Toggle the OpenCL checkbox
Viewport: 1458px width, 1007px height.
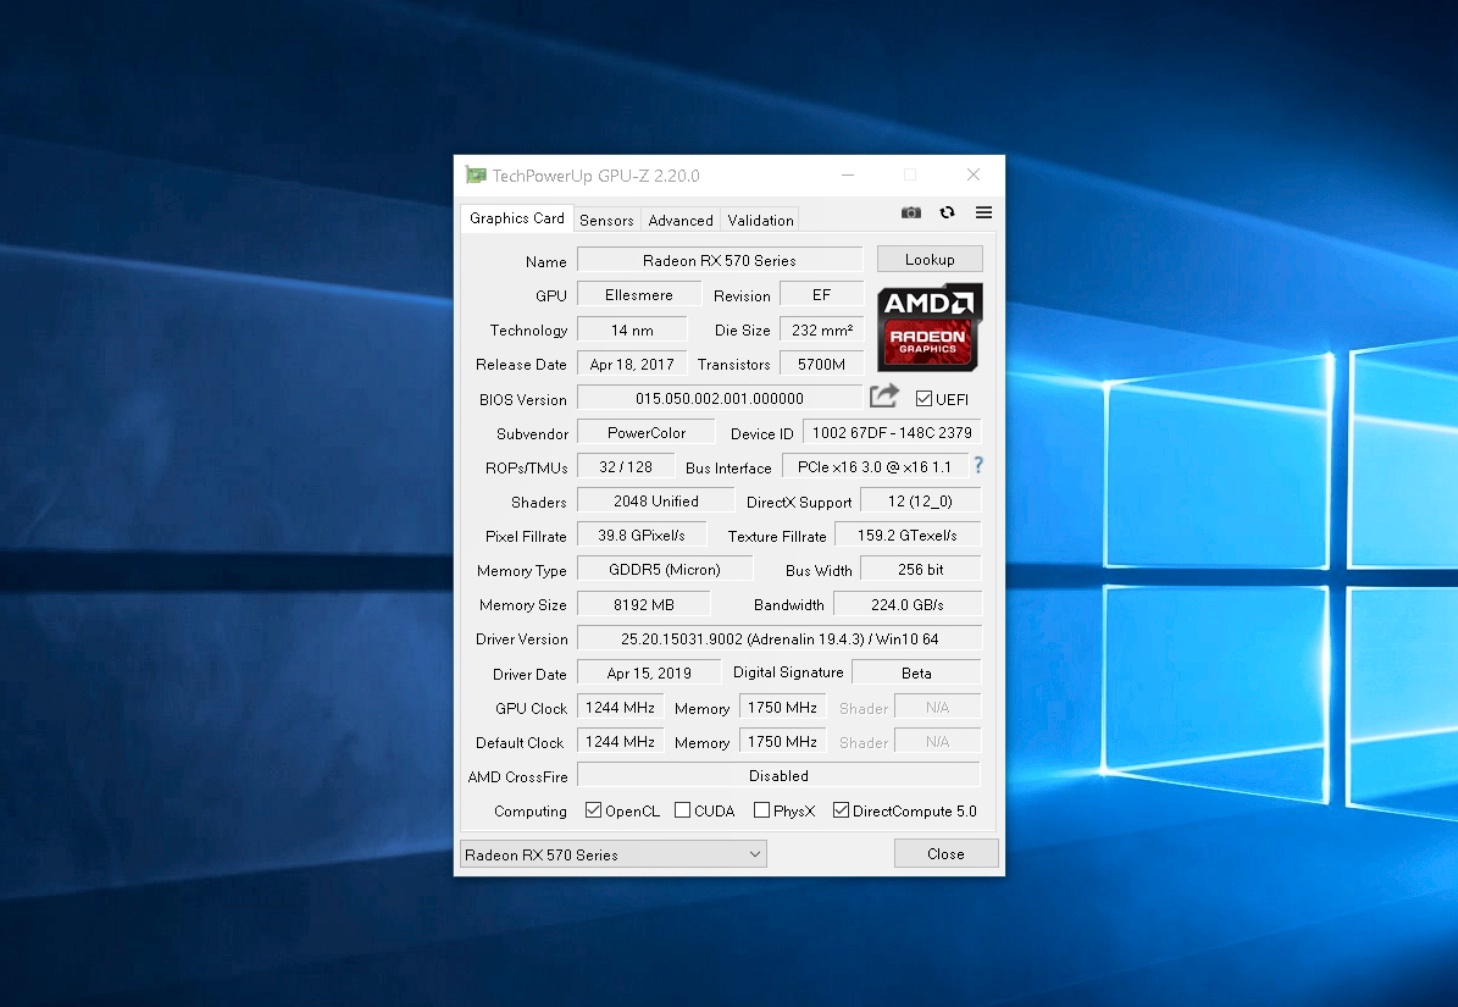[593, 810]
